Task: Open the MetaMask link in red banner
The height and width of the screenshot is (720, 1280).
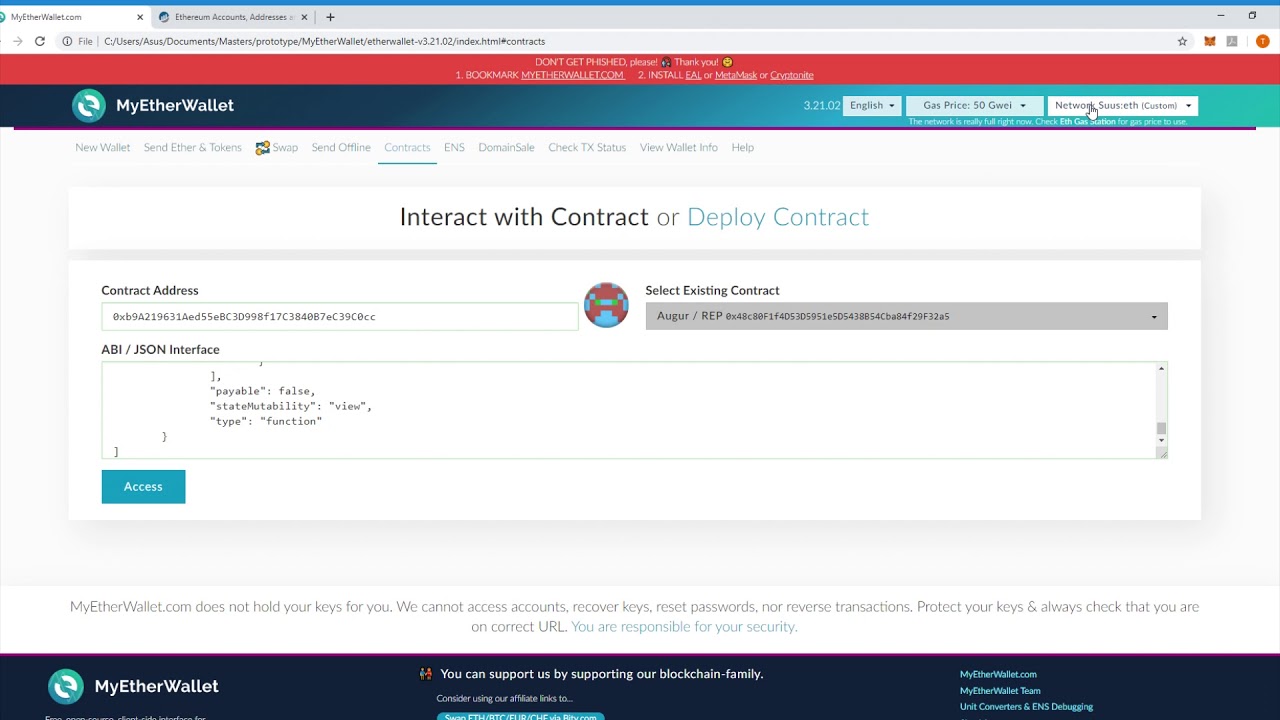Action: click(x=736, y=75)
